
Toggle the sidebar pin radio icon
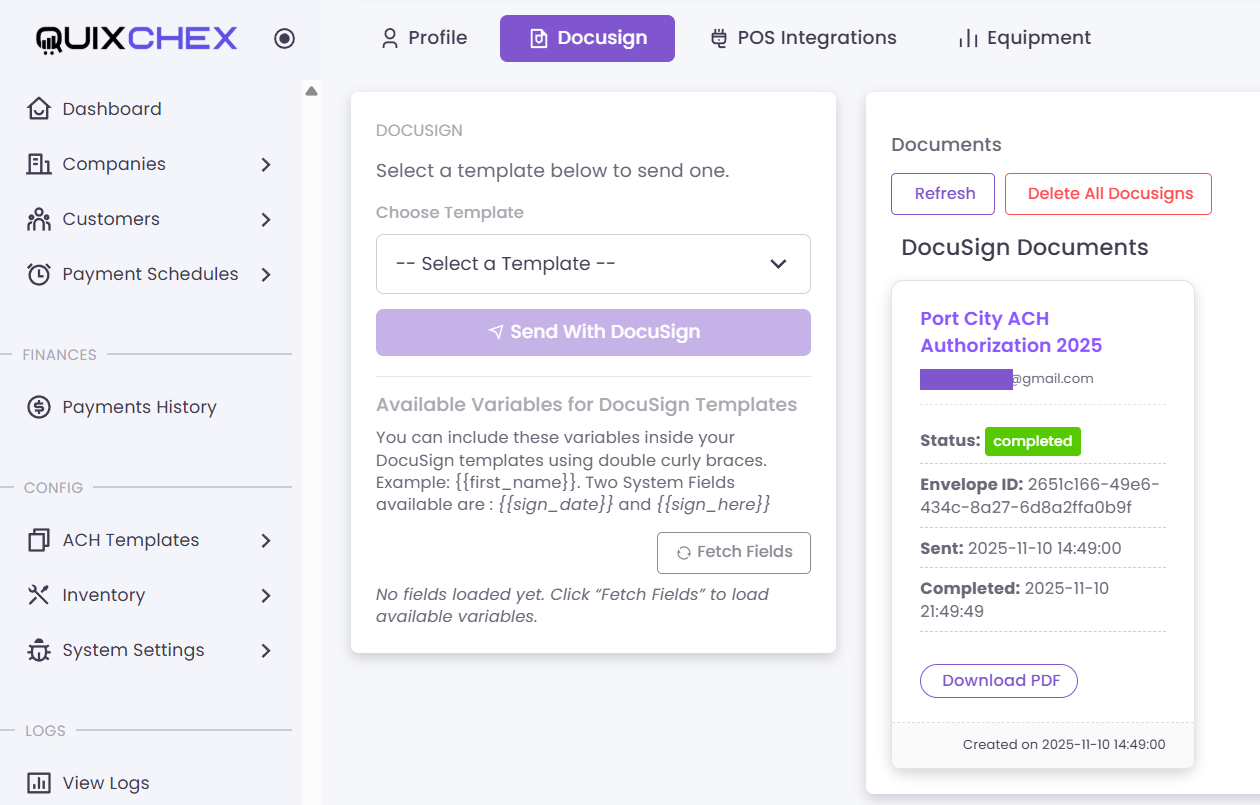coord(284,38)
